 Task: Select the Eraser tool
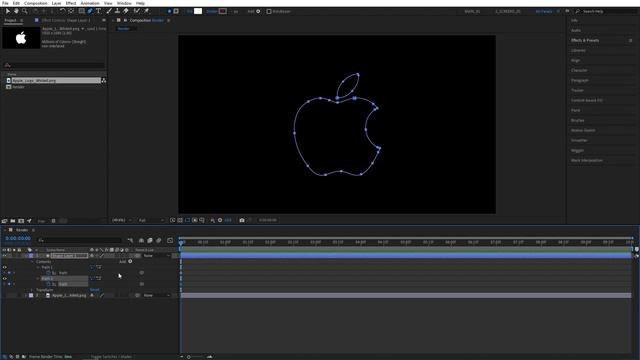(x=126, y=11)
